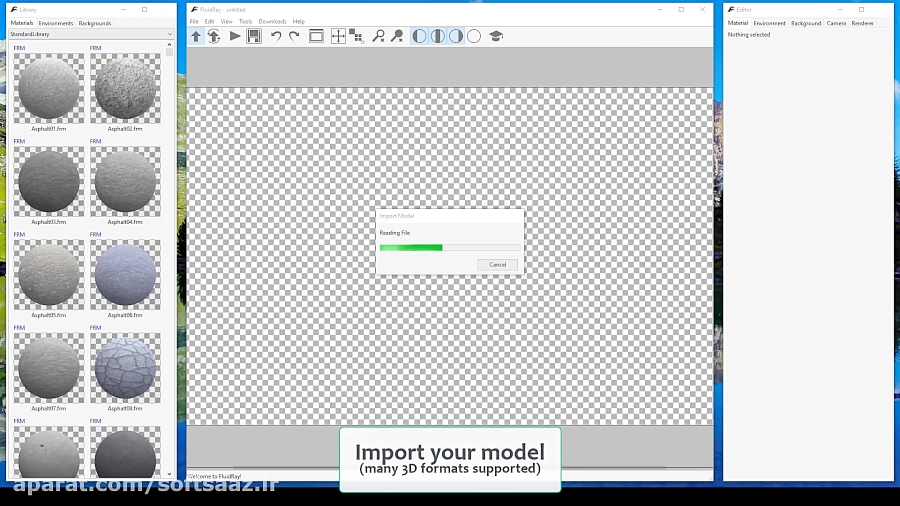Expand the StandardLibrary dropdown
The image size is (900, 506).
pos(169,34)
